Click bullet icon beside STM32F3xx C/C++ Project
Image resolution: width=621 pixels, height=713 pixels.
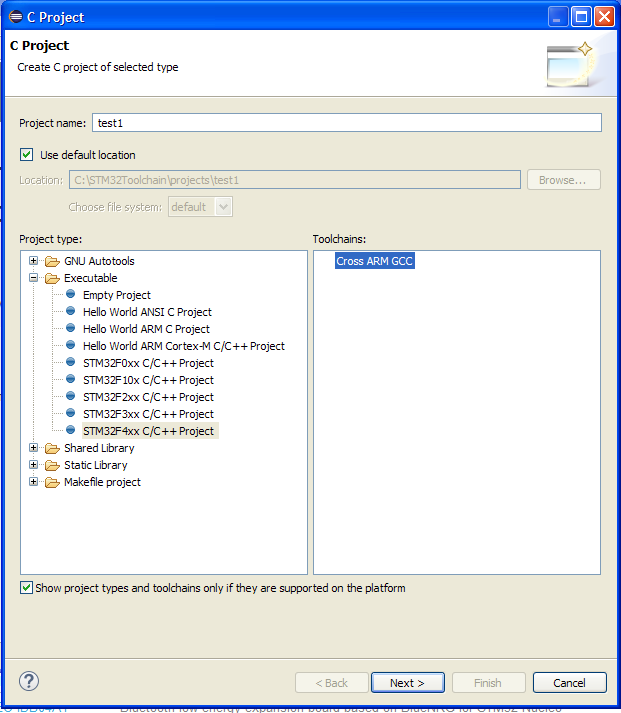pyautogui.click(x=70, y=413)
